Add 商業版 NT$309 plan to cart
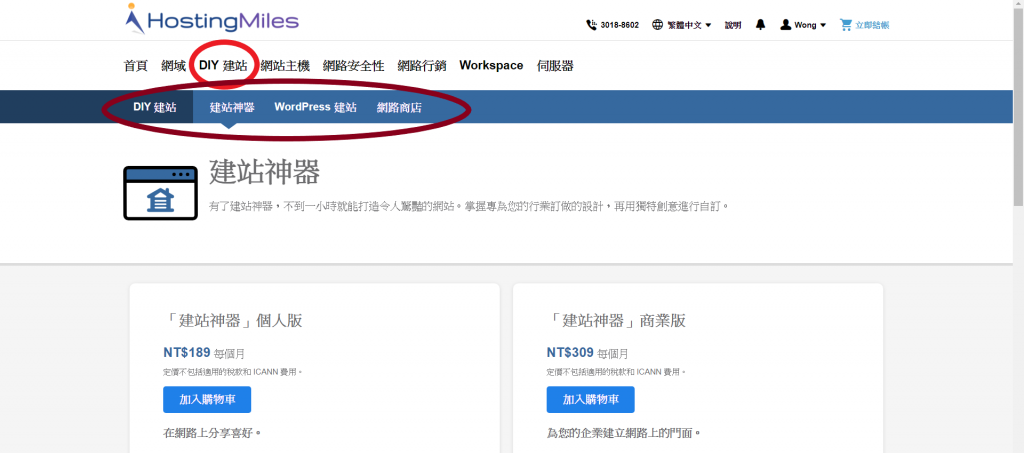 pos(590,399)
